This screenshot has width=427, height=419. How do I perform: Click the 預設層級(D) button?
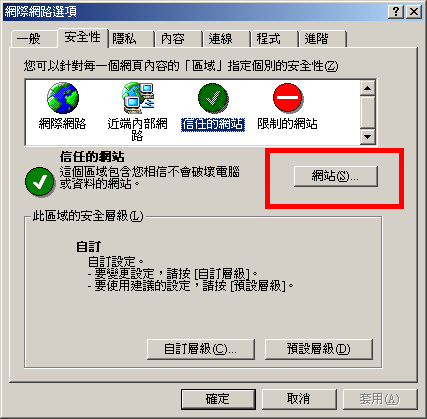(x=319, y=349)
